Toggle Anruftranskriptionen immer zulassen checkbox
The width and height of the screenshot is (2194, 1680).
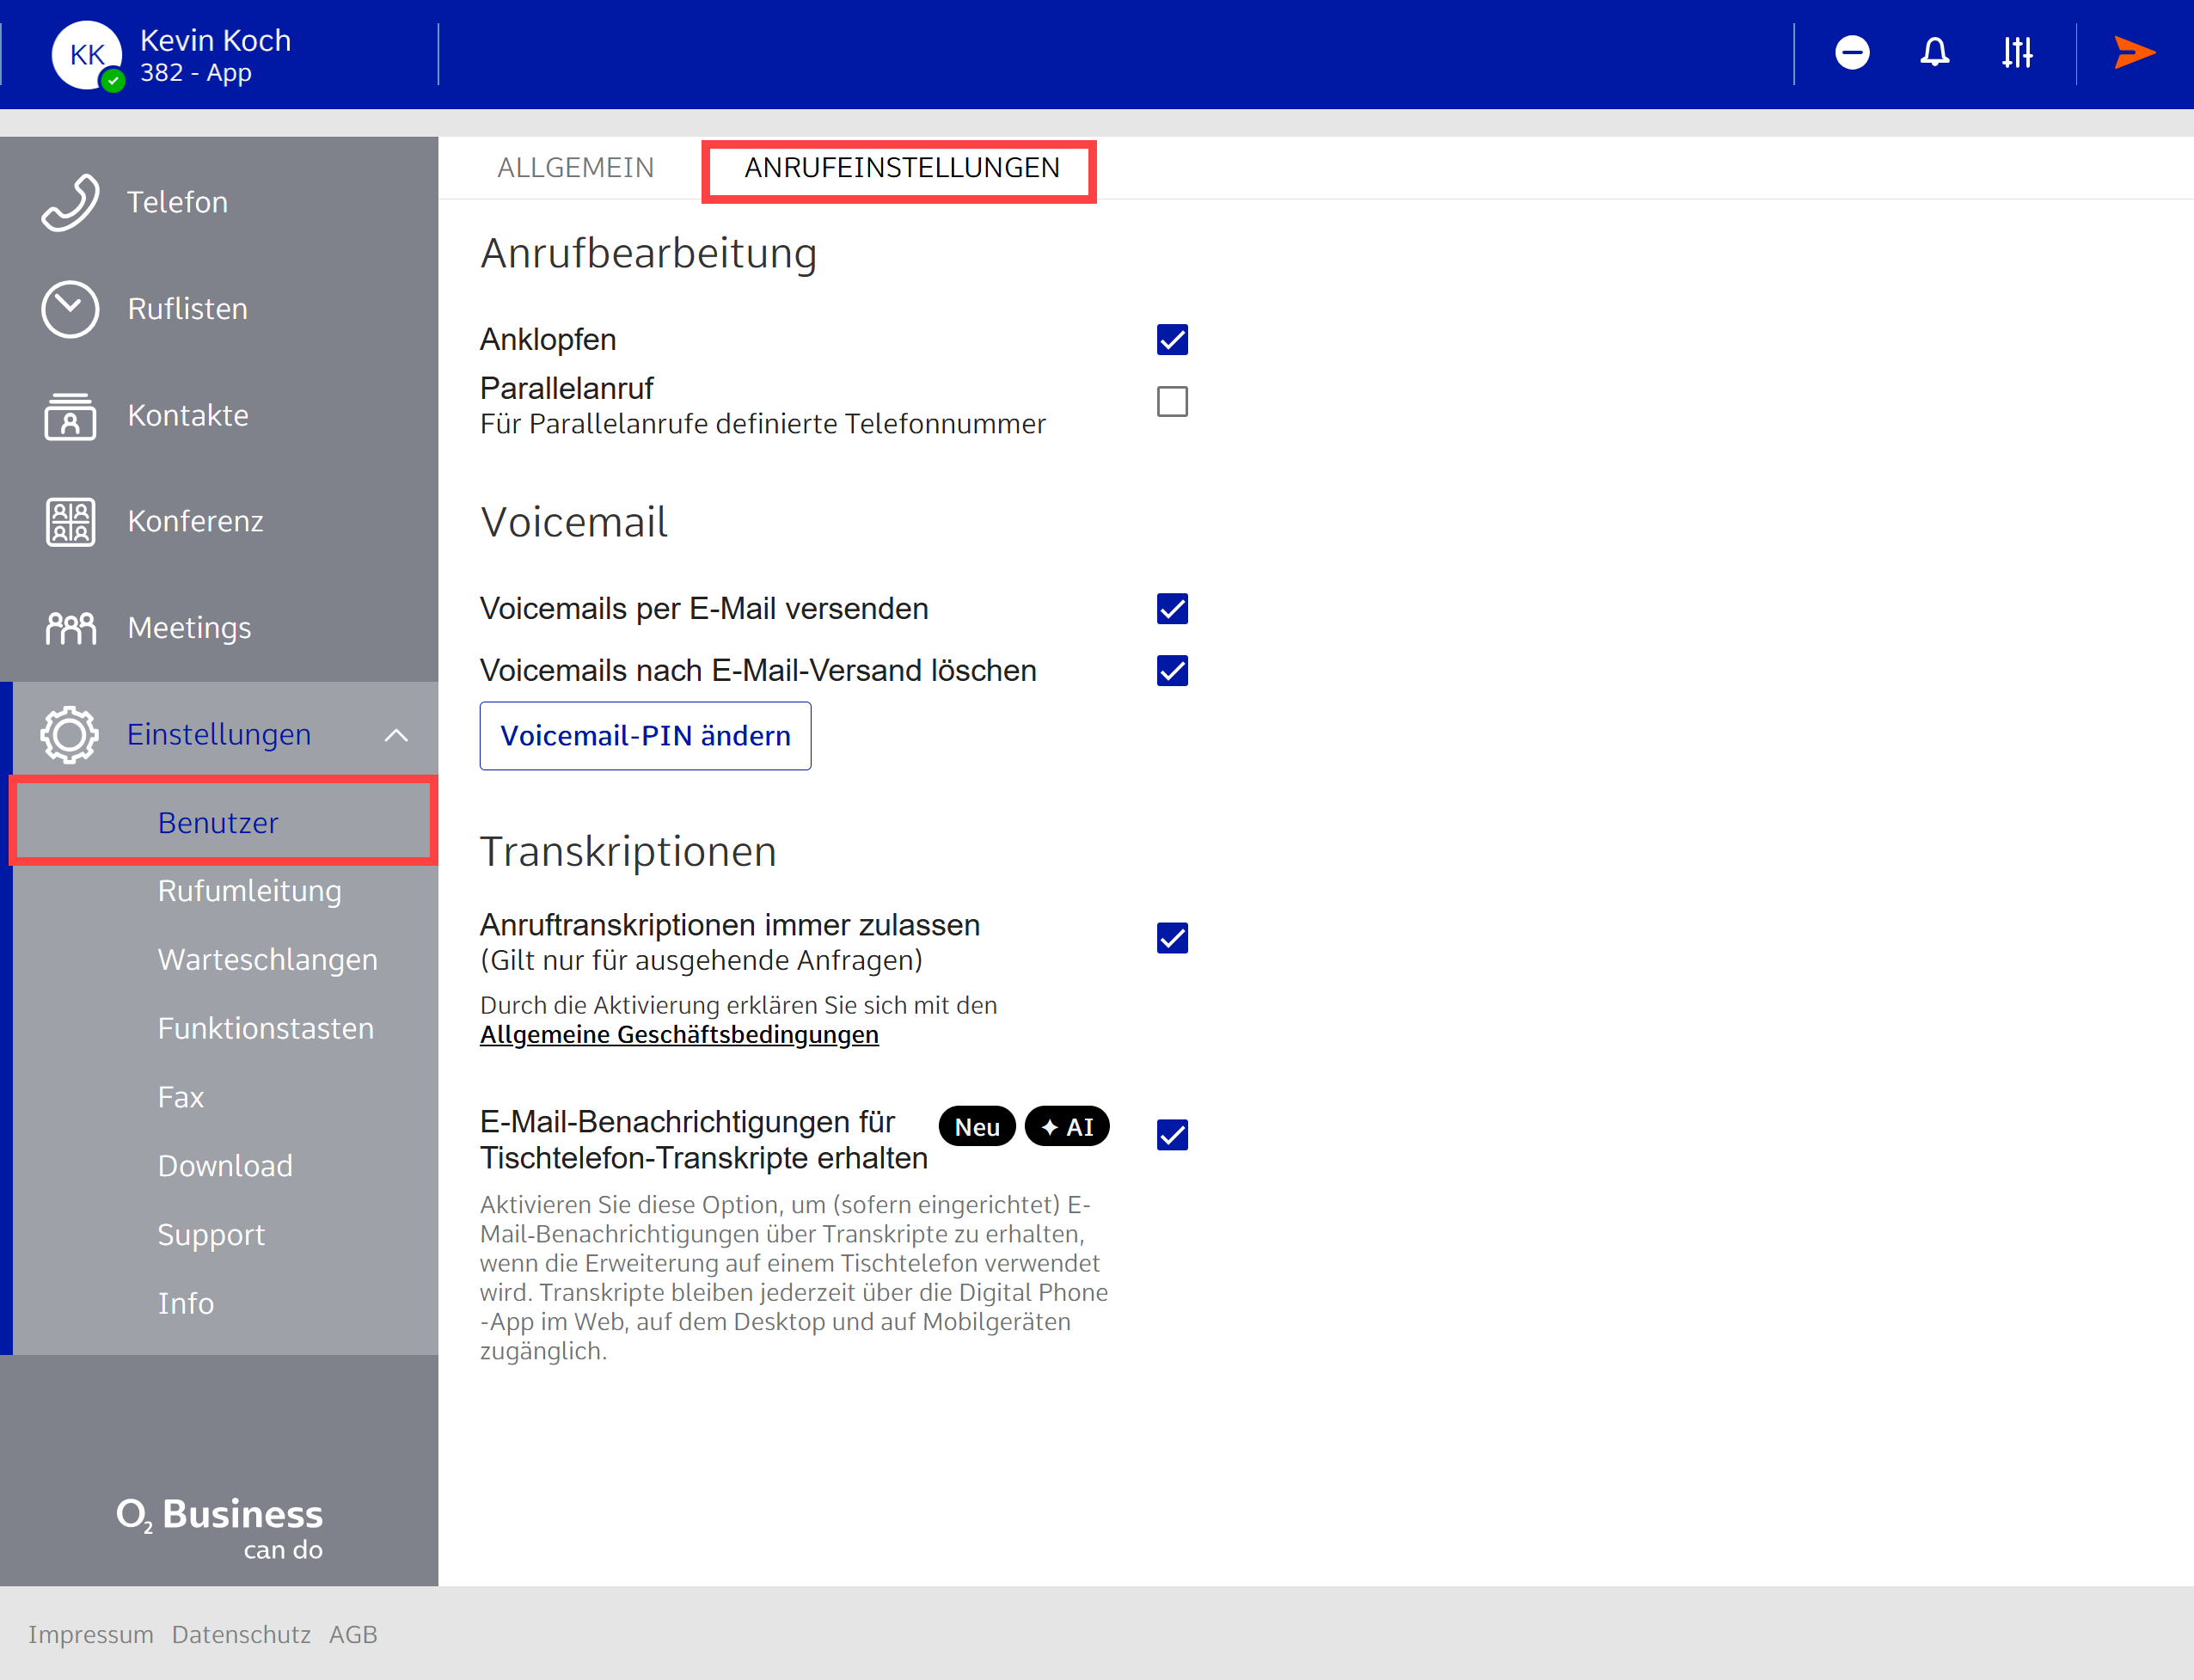click(x=1172, y=938)
